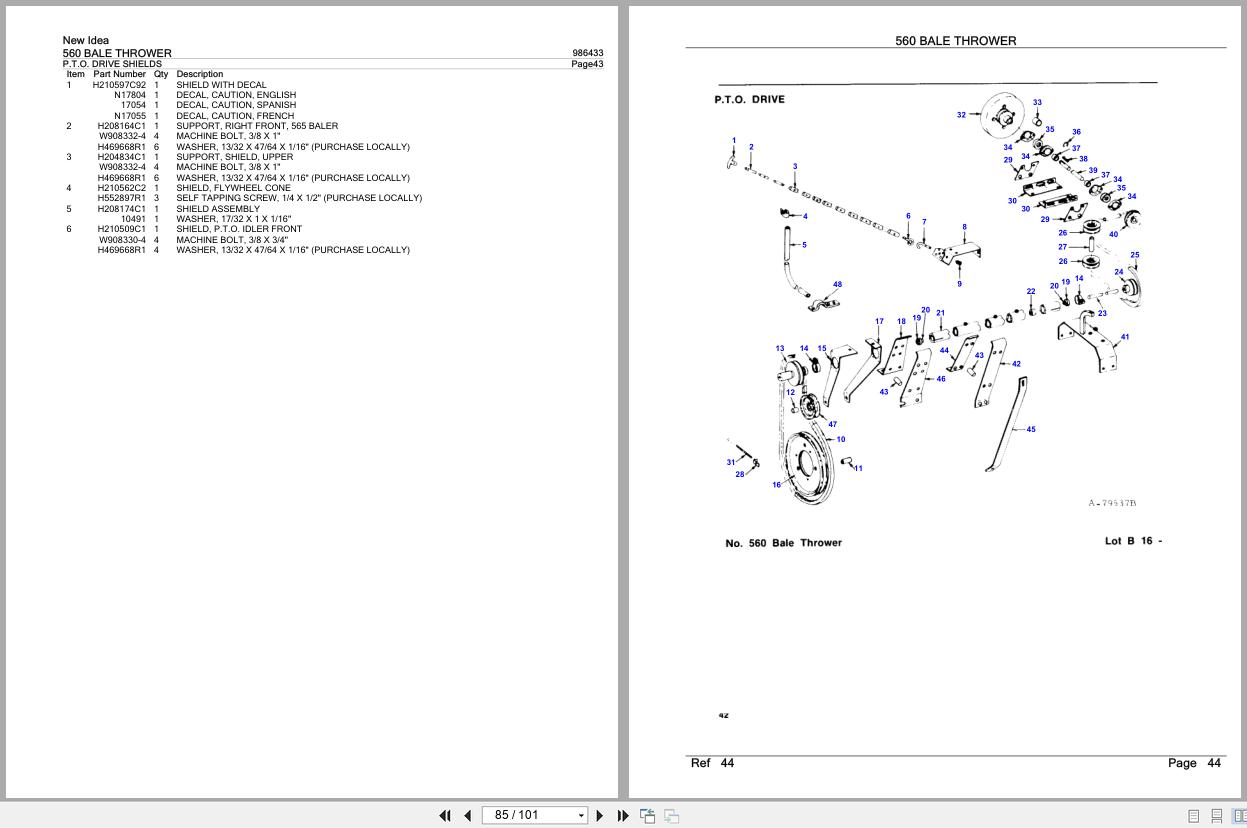Click the 'P.T.O. DRIVE' diagram title
The image size is (1247, 828).
click(x=749, y=99)
